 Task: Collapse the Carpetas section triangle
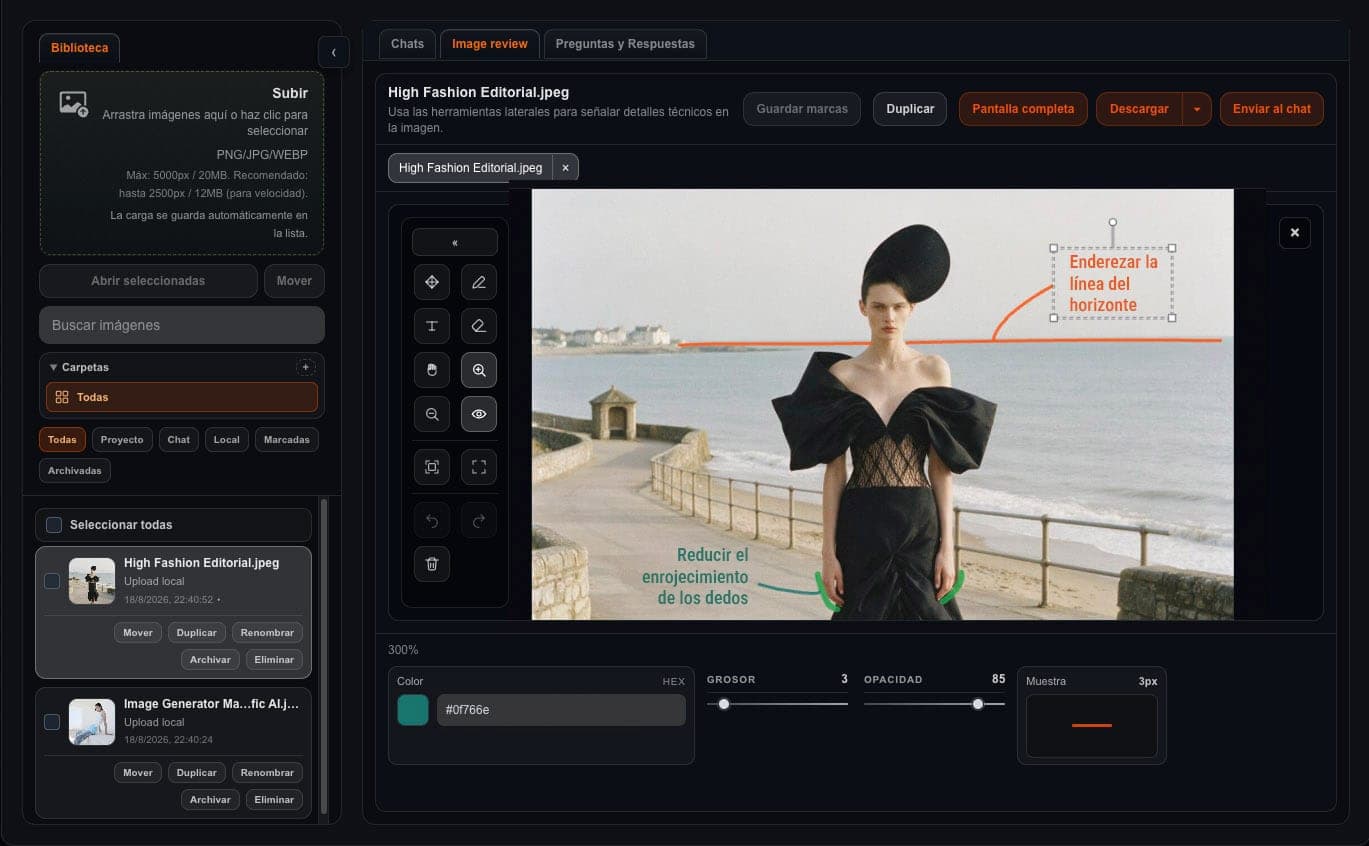(x=53, y=367)
